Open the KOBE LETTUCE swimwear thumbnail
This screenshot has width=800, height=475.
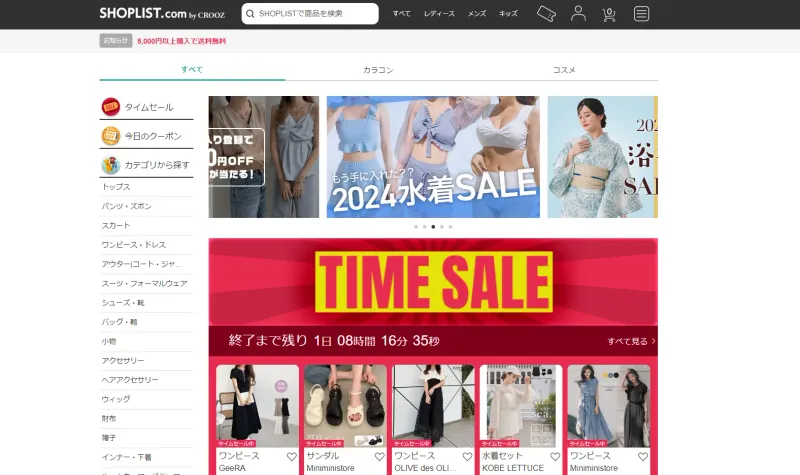521,406
